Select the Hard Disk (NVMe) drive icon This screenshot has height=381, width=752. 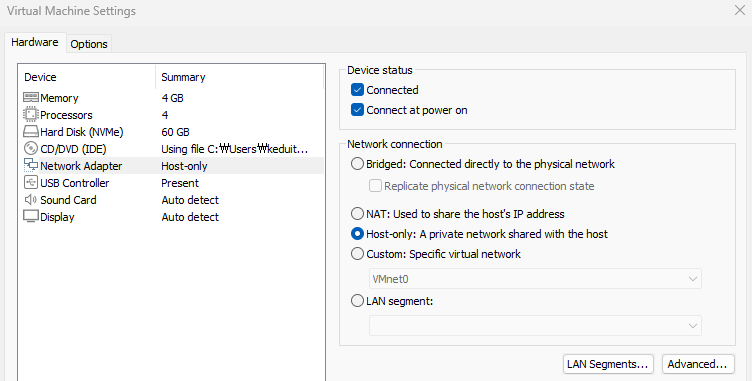31,131
